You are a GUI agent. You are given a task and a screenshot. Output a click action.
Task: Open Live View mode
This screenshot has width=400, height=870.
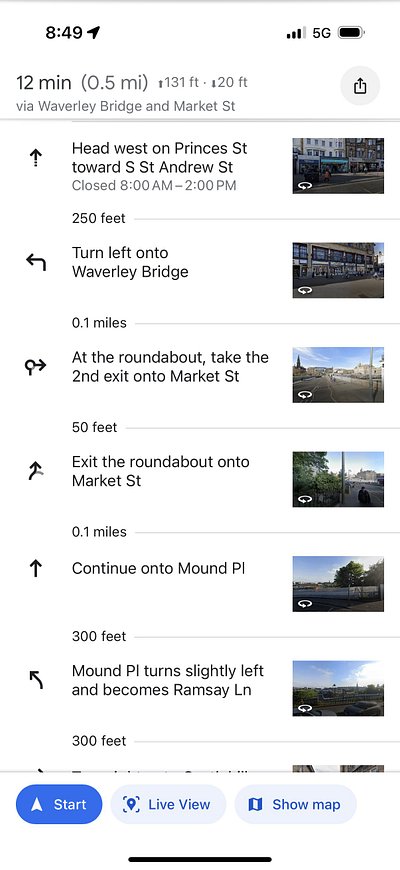pos(168,804)
